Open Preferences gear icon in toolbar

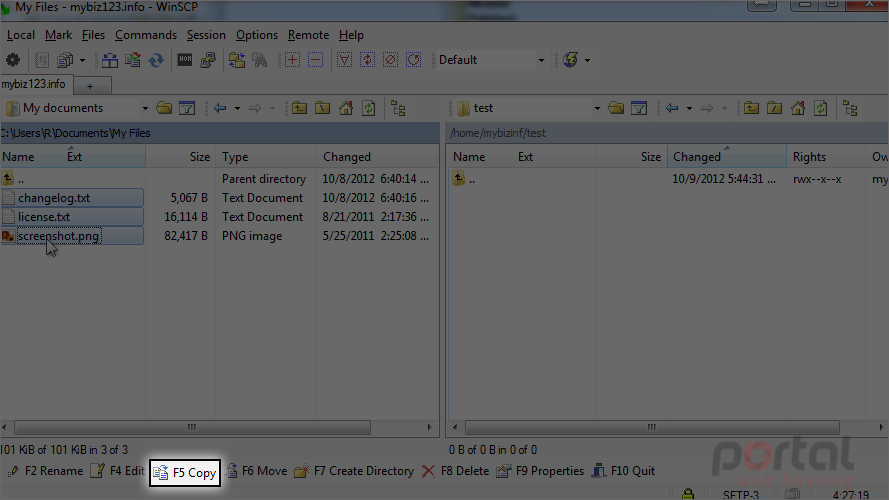[12, 60]
